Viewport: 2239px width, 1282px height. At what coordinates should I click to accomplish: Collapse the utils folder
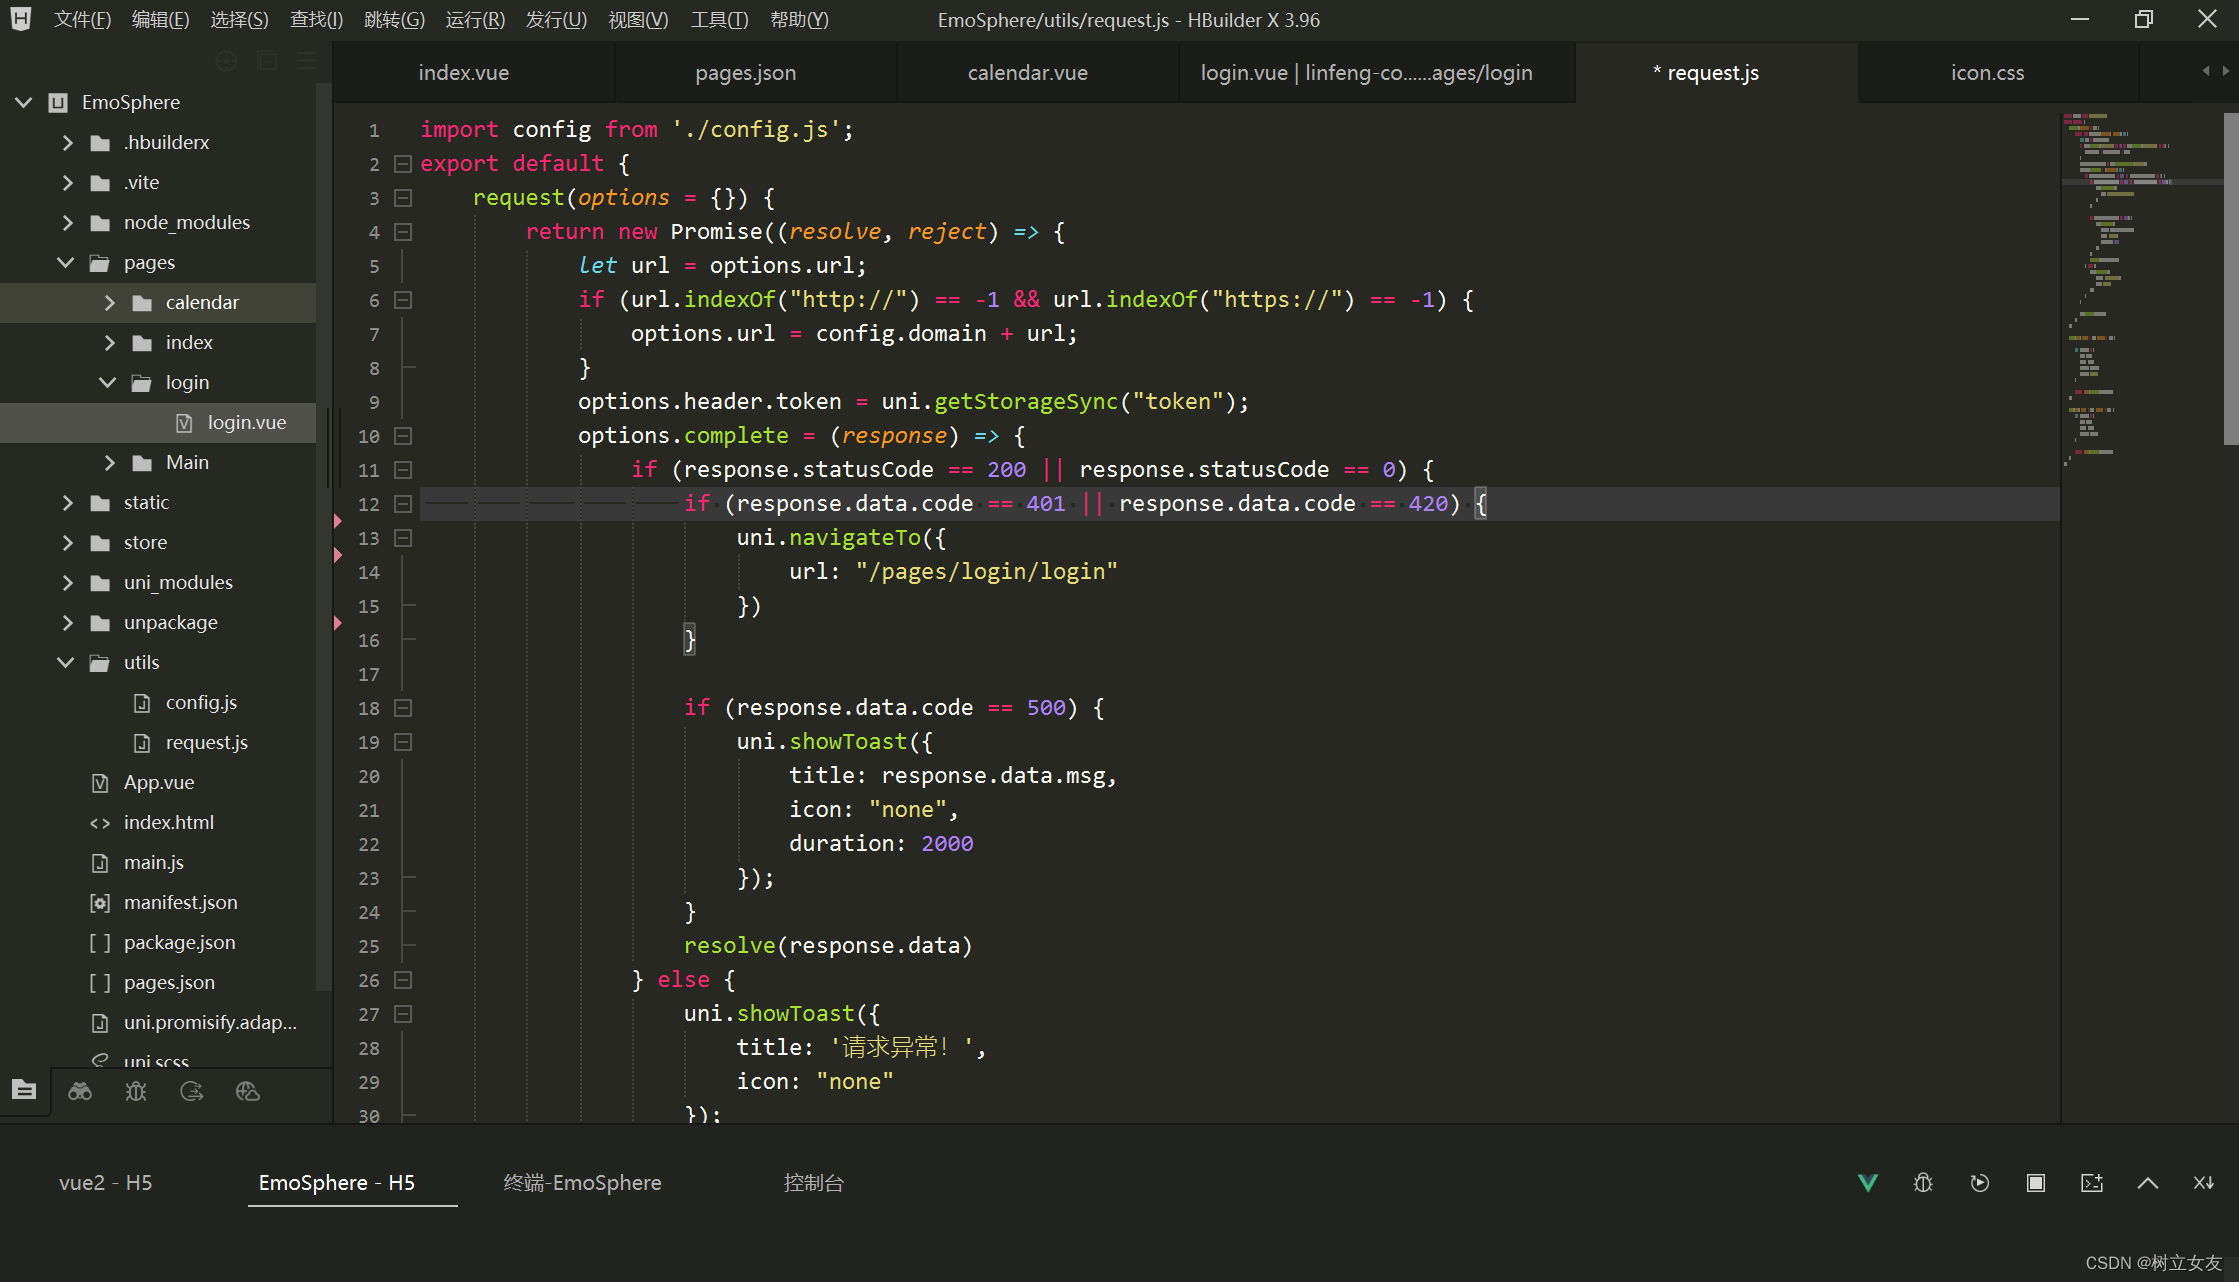click(66, 662)
